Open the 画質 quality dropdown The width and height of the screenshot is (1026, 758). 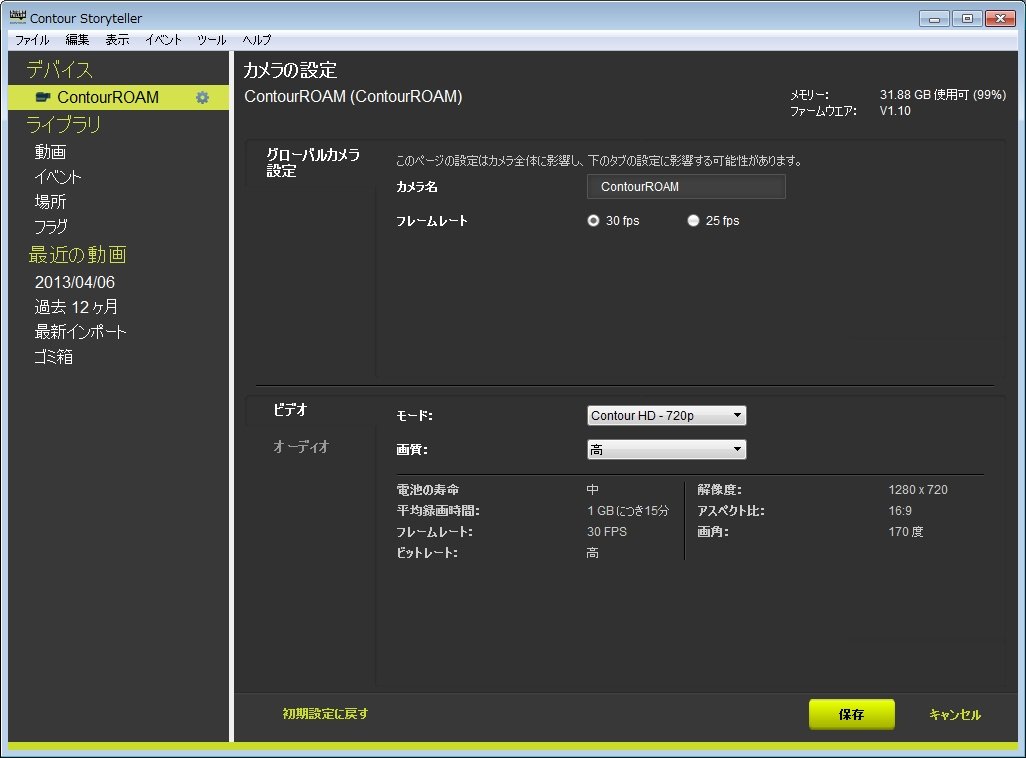(x=666, y=450)
